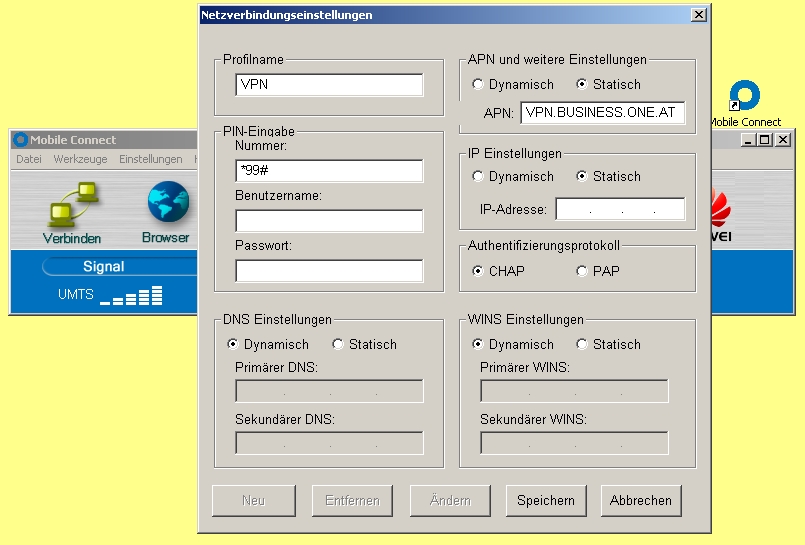Viewport: 805px width, 545px height.
Task: Click into the Passwort field
Action: click(x=329, y=271)
